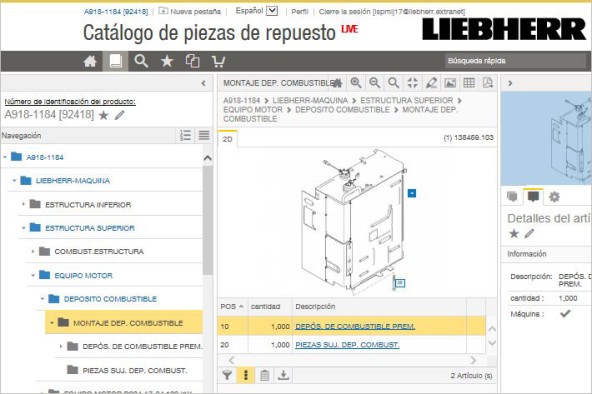Open the favorites star in main toolbar

[x=167, y=61]
